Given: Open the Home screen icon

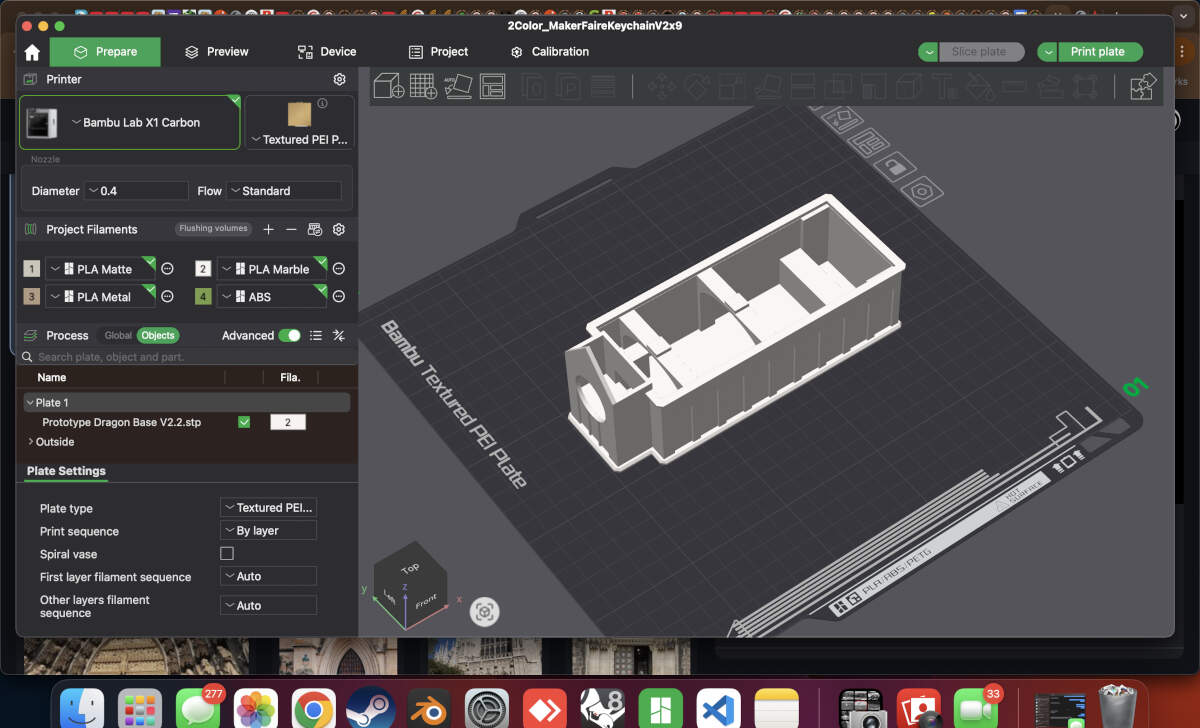Looking at the screenshot, I should (32, 52).
